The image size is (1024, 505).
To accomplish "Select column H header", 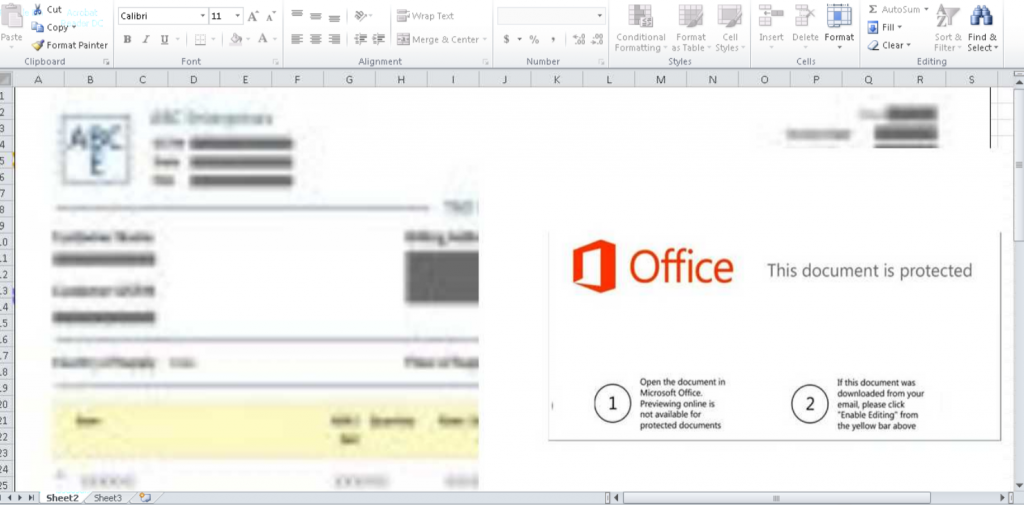I will [401, 80].
